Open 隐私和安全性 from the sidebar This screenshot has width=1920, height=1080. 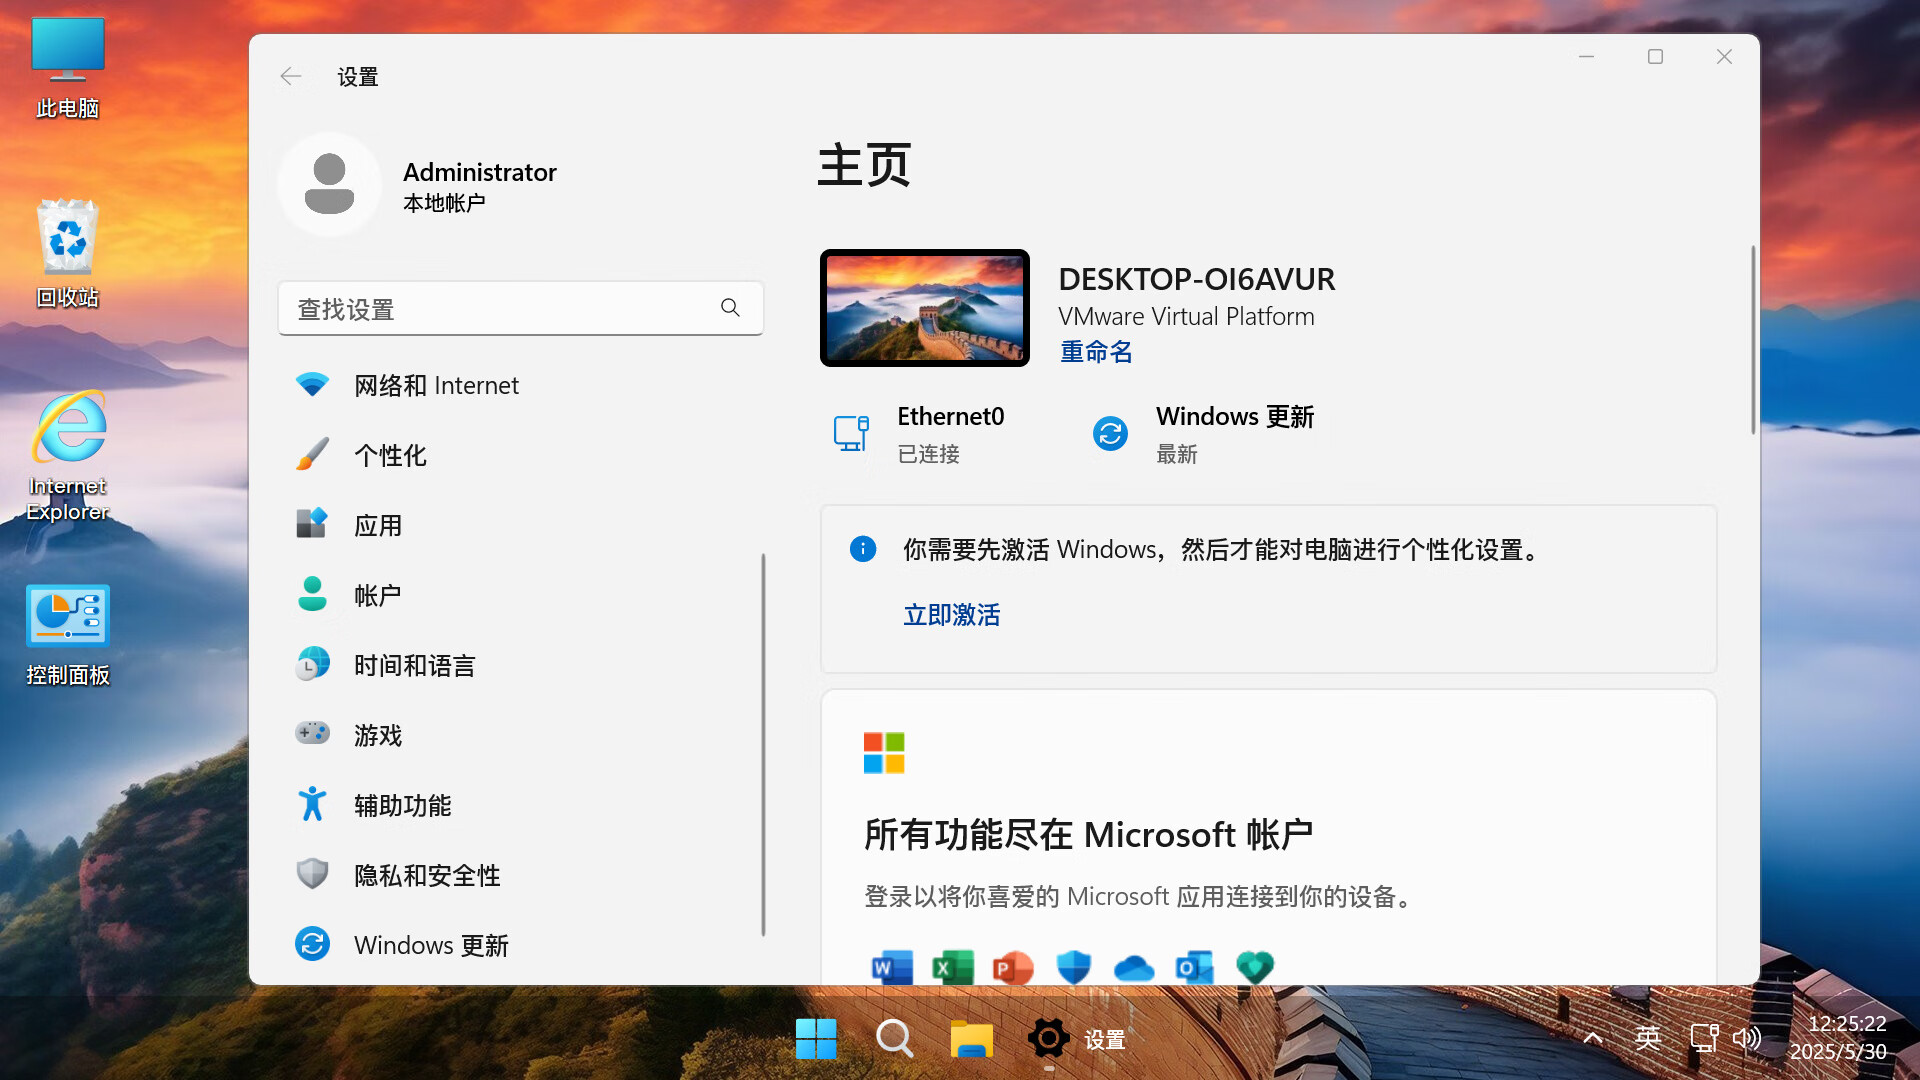(427, 874)
